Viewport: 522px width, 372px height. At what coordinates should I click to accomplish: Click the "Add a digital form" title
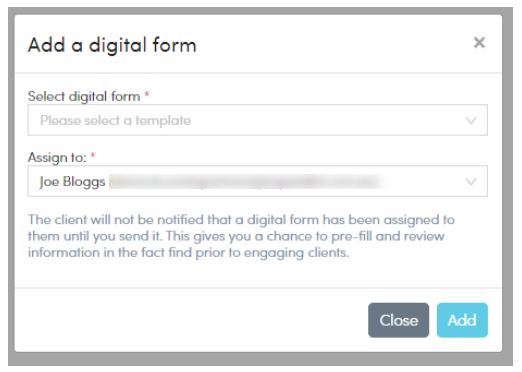pyautogui.click(x=112, y=45)
